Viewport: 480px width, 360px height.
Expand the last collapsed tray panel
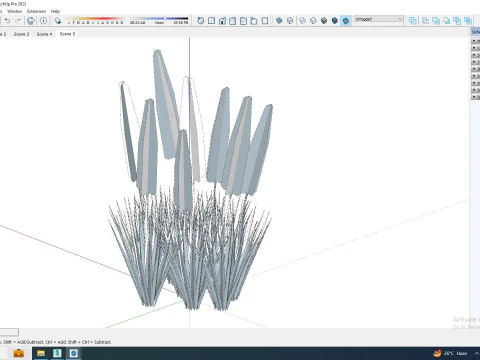(475, 97)
